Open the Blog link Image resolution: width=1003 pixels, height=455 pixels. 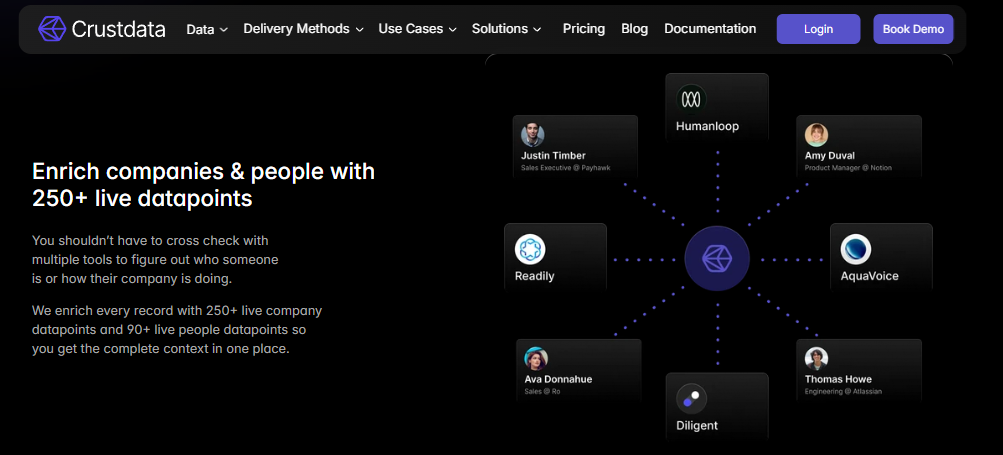(635, 29)
